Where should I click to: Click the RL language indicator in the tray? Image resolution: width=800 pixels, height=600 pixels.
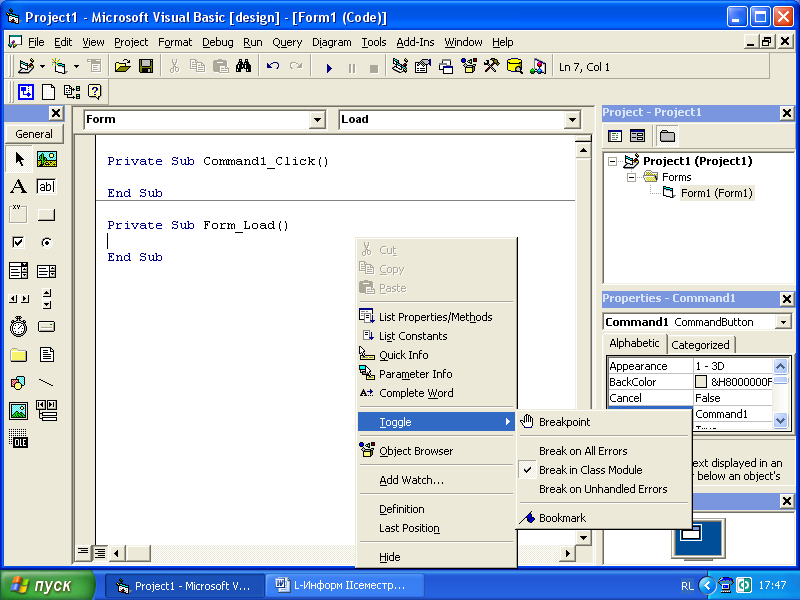[x=687, y=586]
